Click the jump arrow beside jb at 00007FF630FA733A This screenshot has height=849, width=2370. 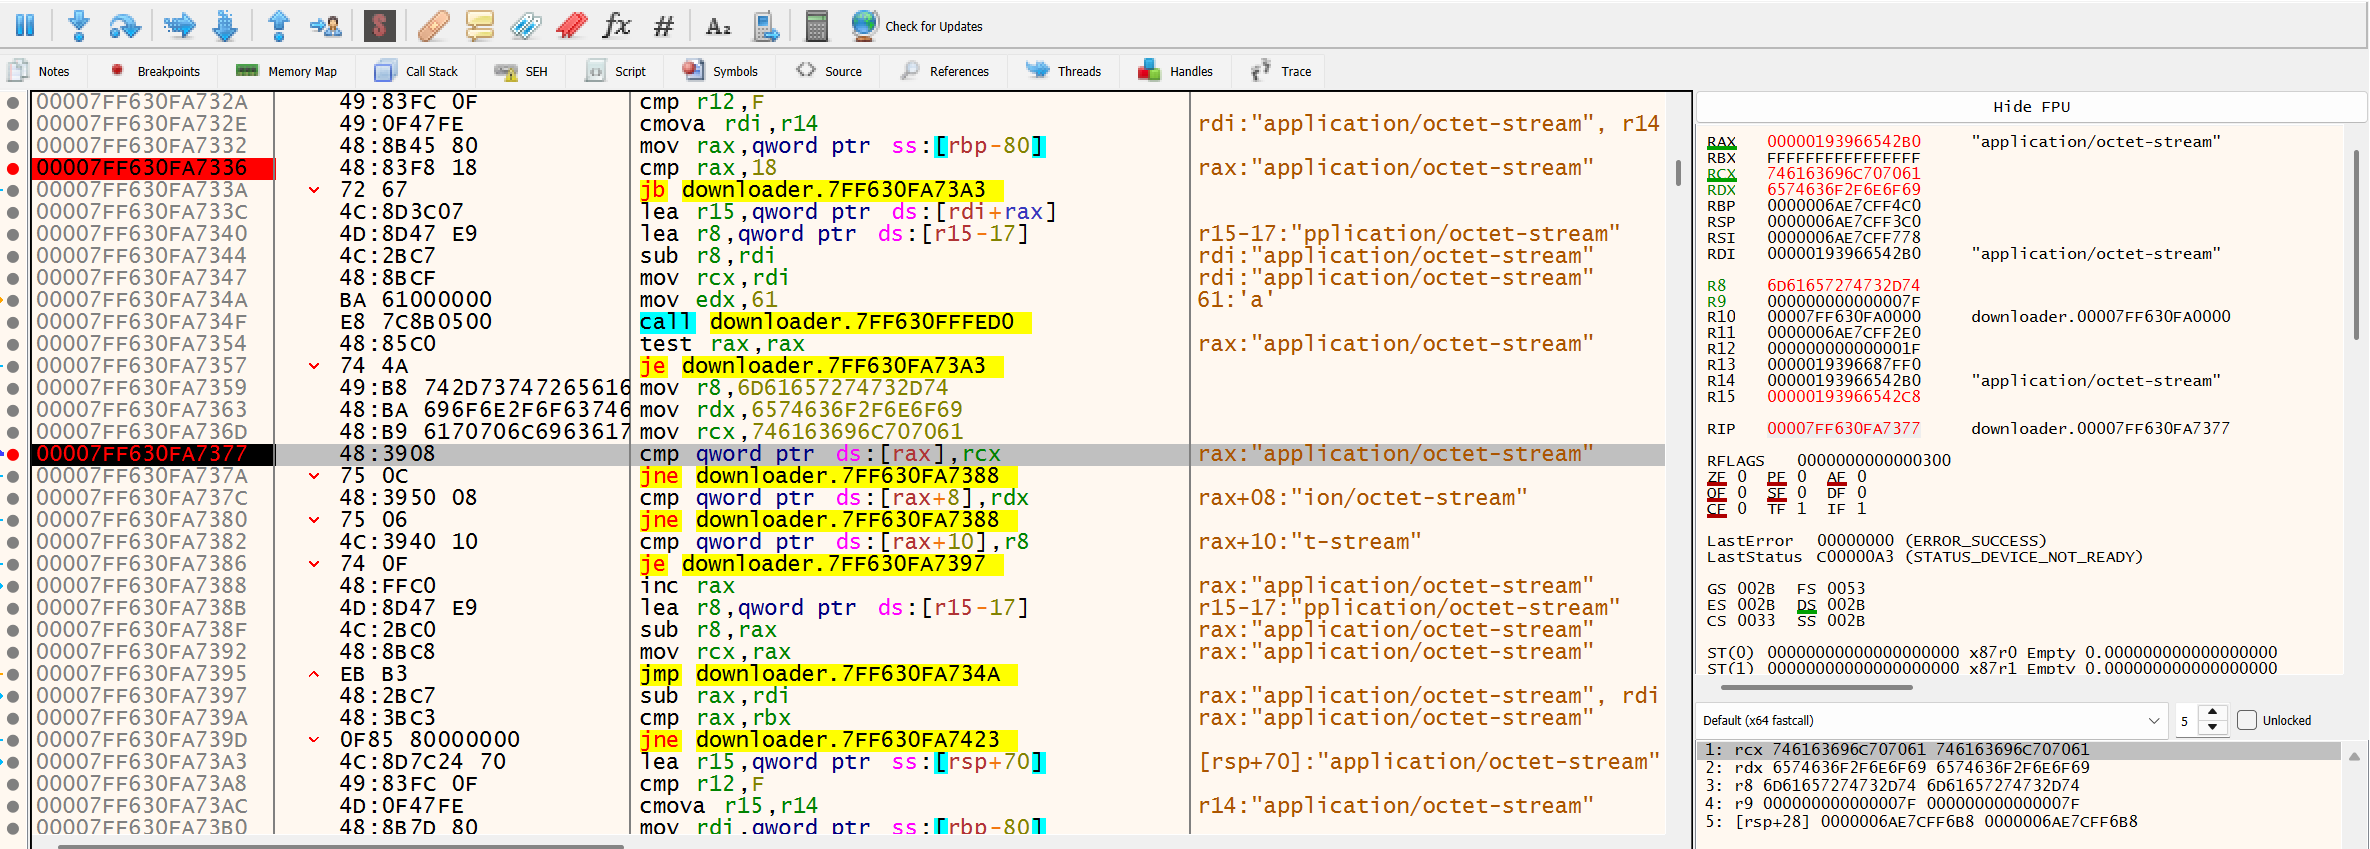tap(314, 190)
